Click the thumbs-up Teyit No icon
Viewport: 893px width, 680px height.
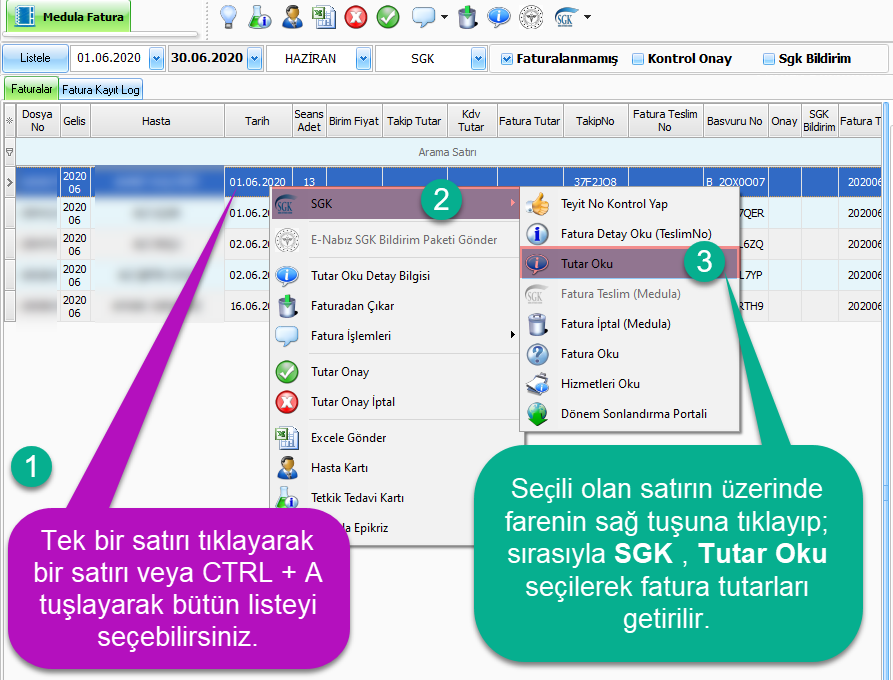[537, 204]
